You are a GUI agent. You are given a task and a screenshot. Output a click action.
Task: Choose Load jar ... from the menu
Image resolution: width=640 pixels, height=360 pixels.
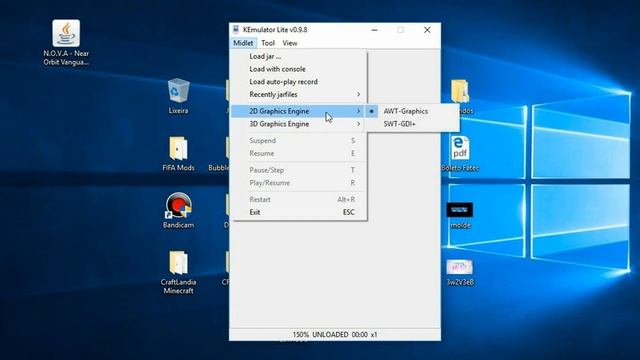(x=299, y=56)
